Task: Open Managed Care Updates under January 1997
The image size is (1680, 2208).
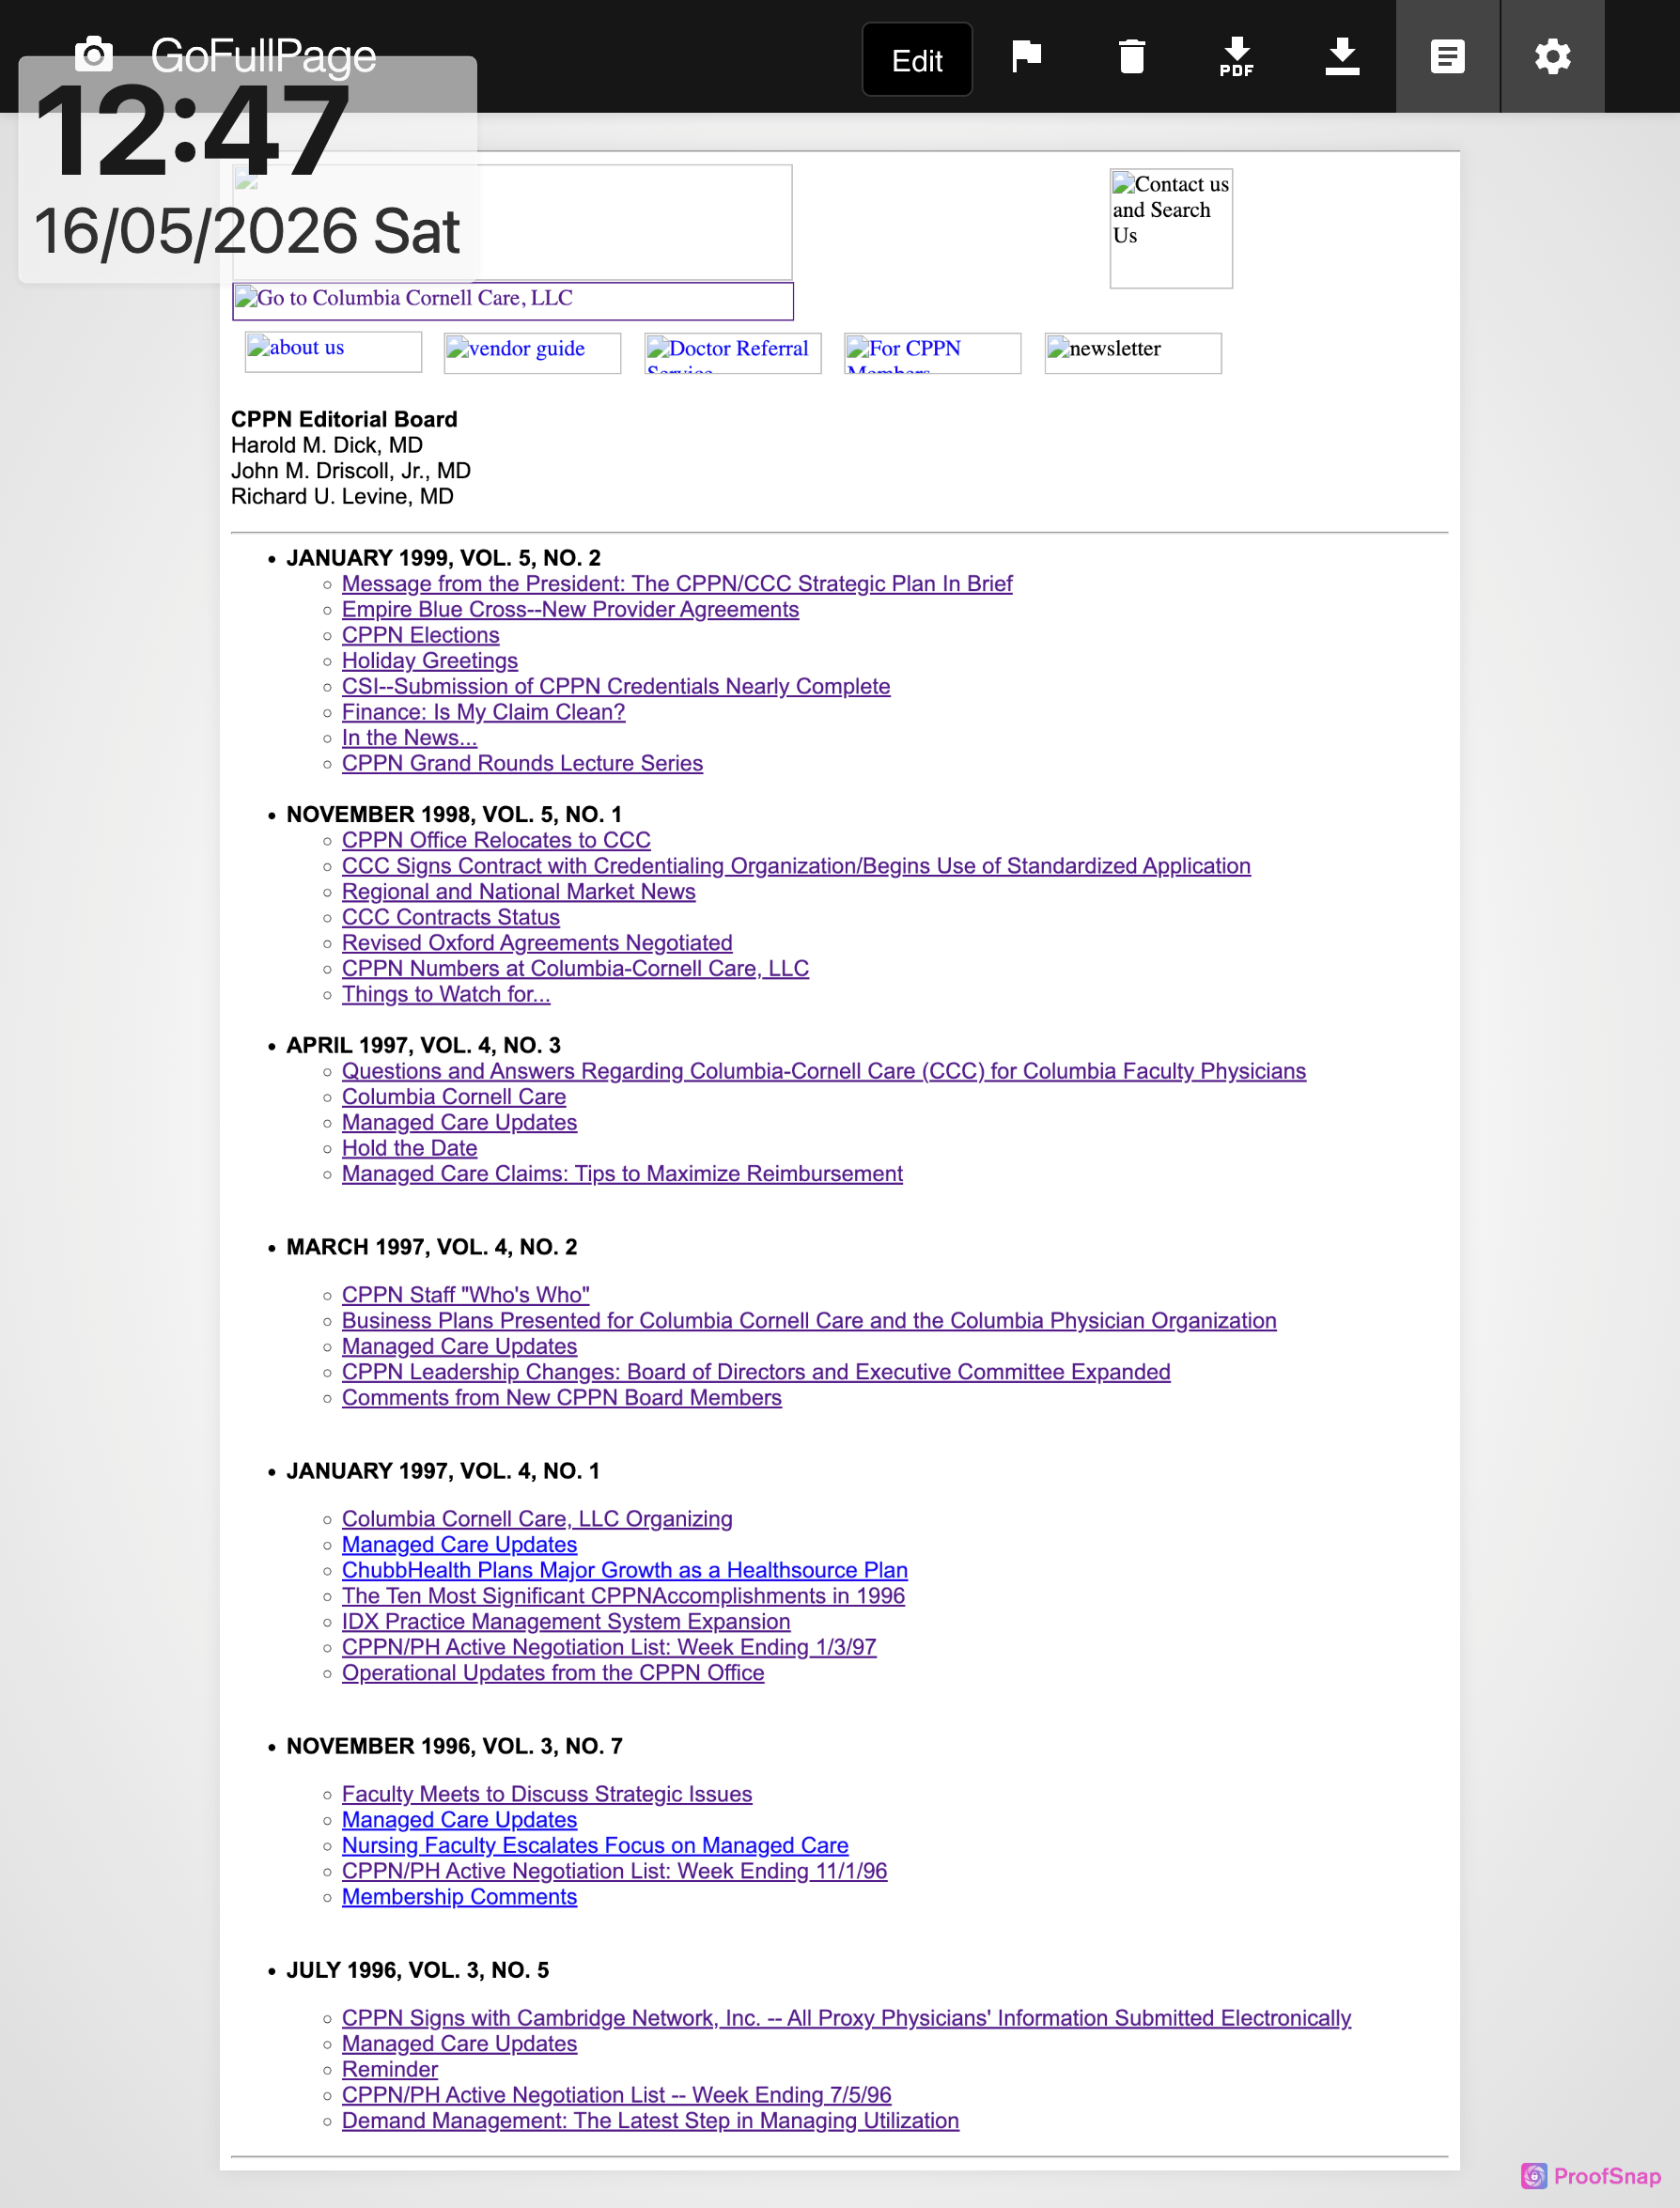Action: (x=459, y=1545)
